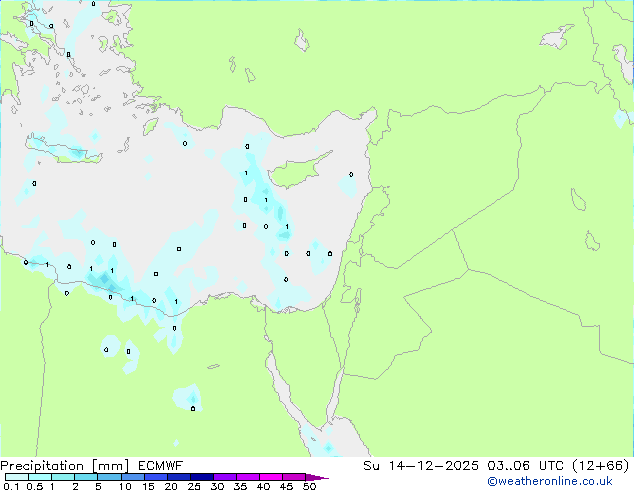Screen dimensions: 634x490
Task: Select the 25–30 mm dark blue swatch
Action: click(x=201, y=477)
